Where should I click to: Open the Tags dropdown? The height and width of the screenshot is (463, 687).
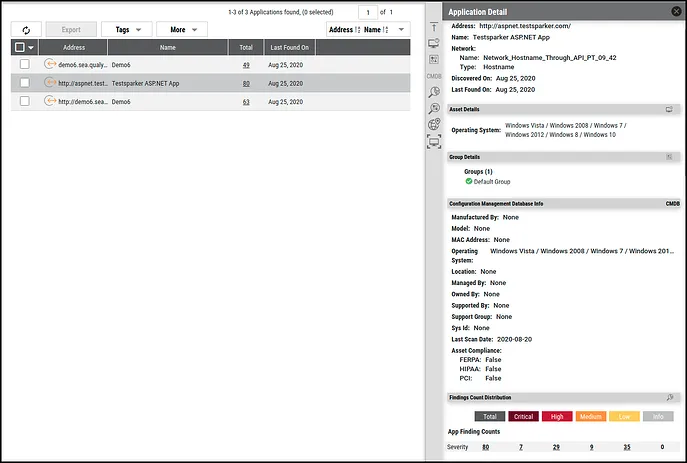(x=127, y=30)
